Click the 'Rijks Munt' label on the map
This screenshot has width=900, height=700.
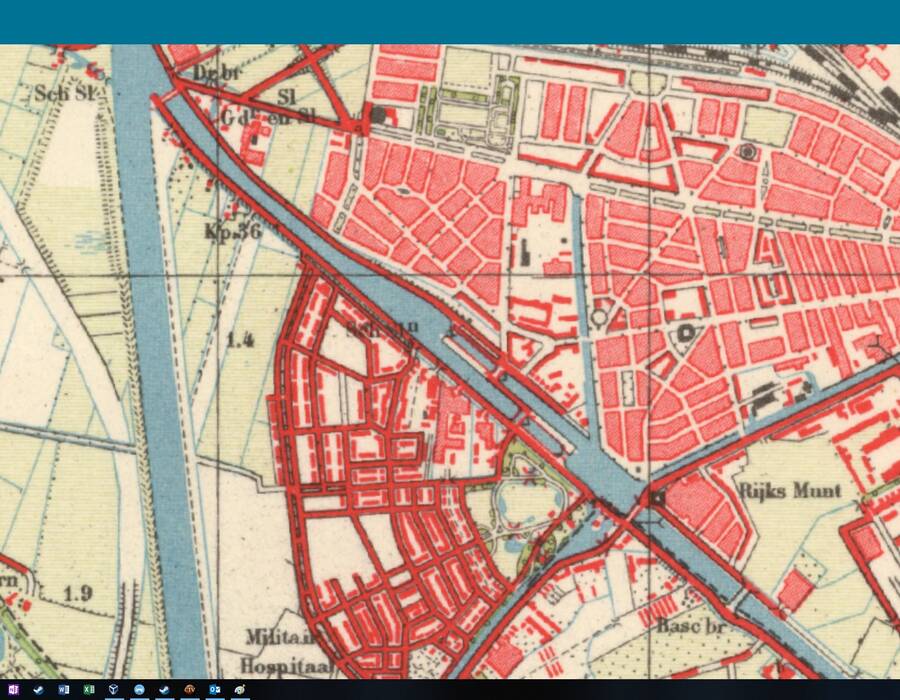[x=790, y=491]
